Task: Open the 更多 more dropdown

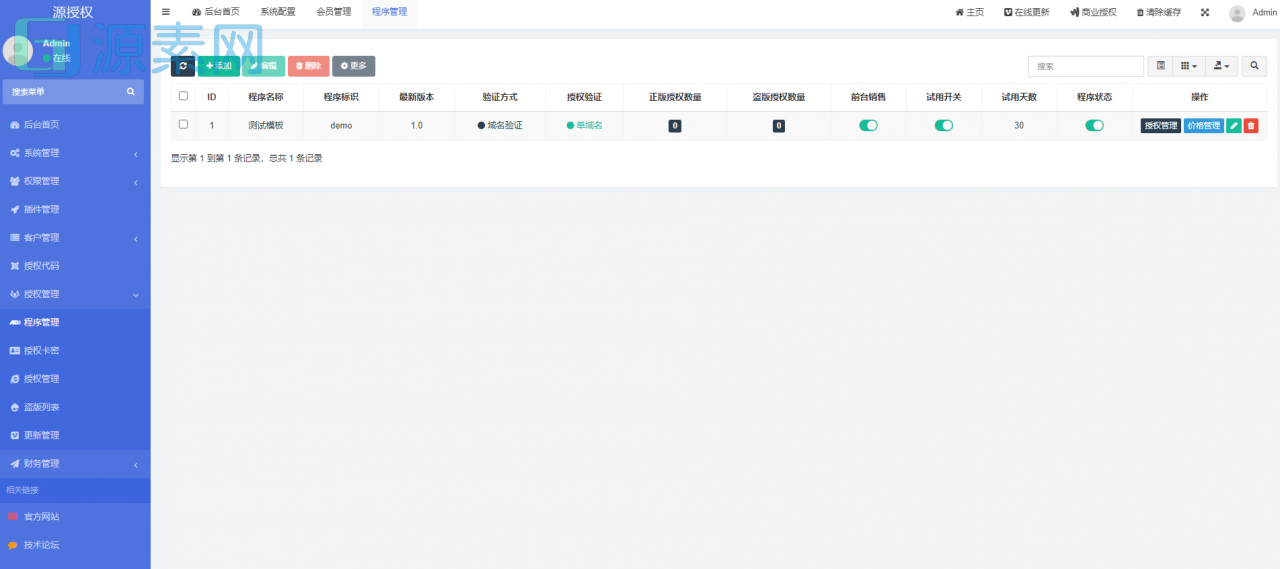Action: click(353, 66)
